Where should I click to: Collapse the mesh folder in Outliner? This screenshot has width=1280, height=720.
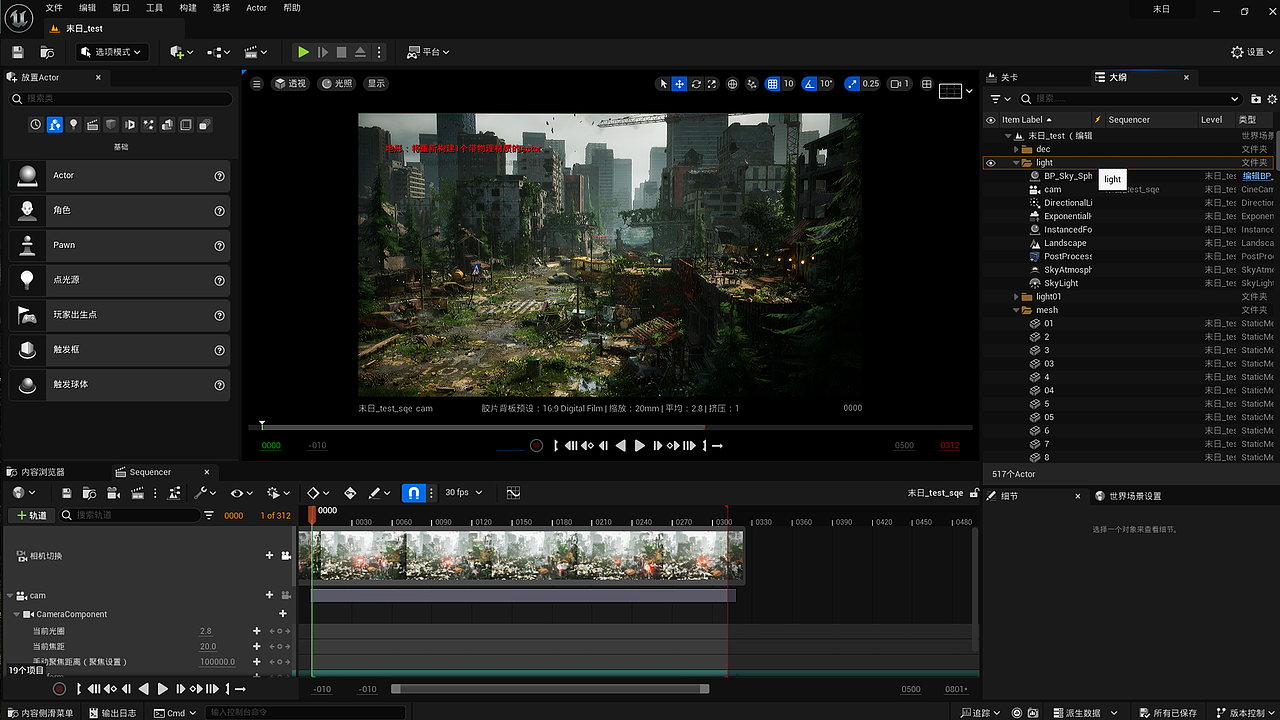[1017, 310]
